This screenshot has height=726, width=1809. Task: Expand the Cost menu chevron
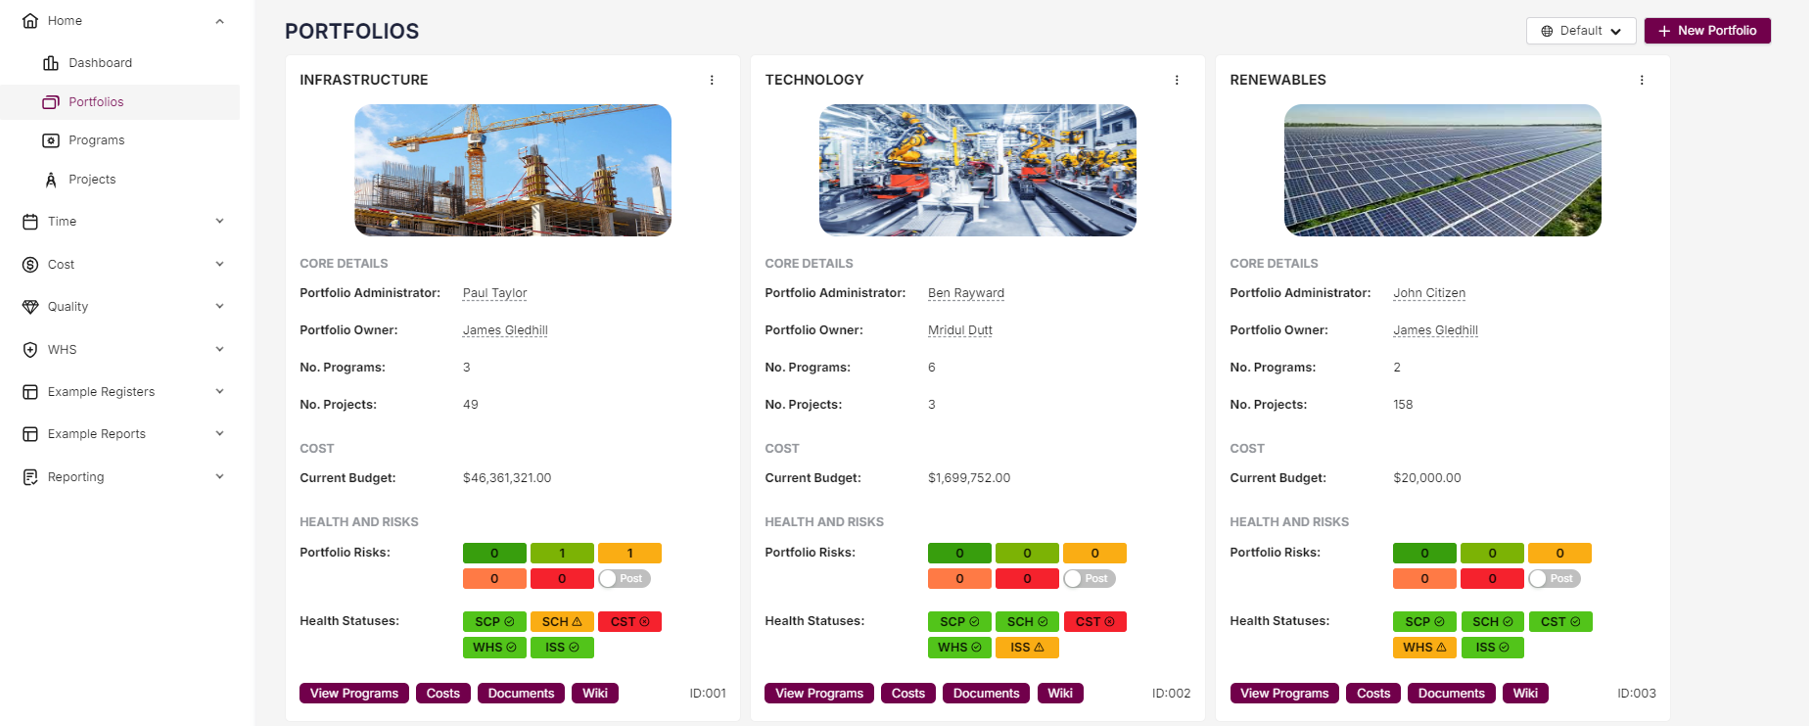point(220,265)
